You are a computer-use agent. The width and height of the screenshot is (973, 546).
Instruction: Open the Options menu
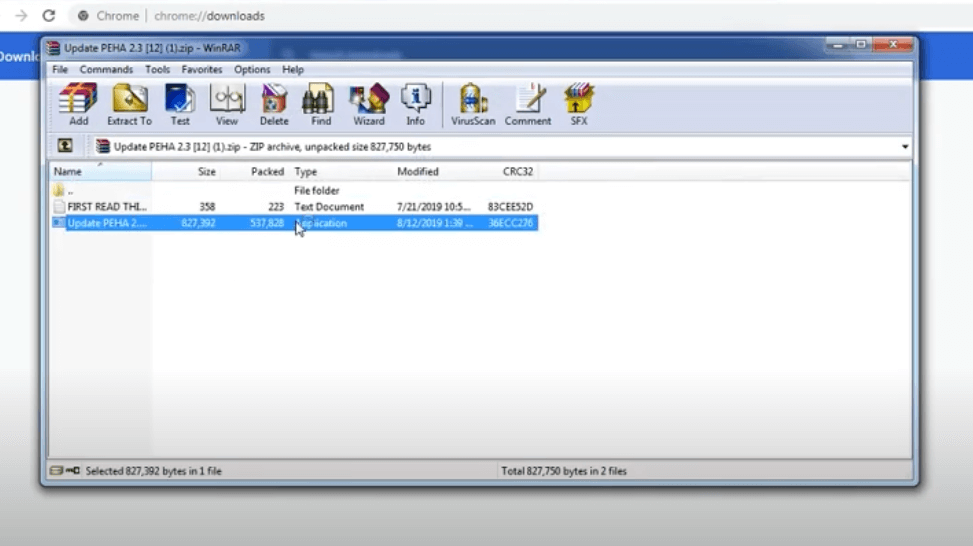click(x=252, y=69)
